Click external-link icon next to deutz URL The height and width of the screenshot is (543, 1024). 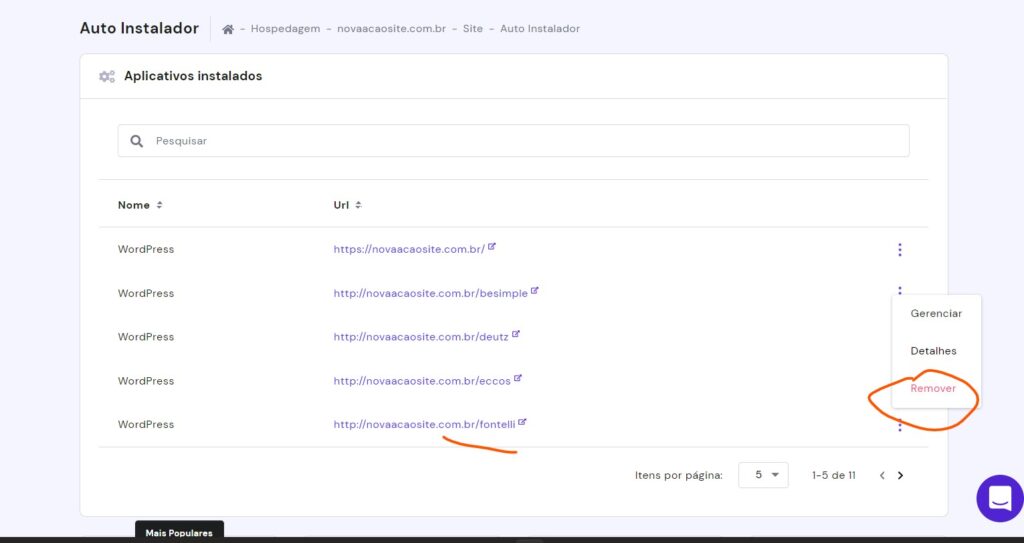coord(516,335)
